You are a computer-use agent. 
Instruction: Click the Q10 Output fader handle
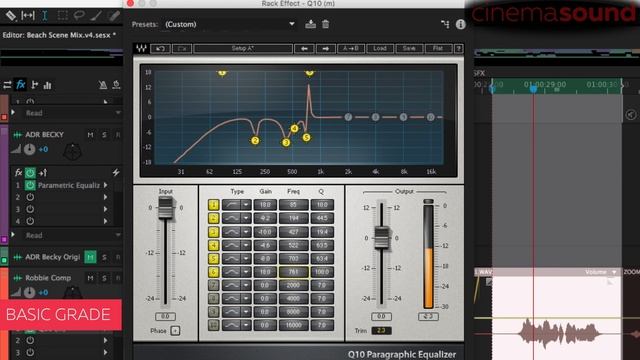[x=382, y=238]
